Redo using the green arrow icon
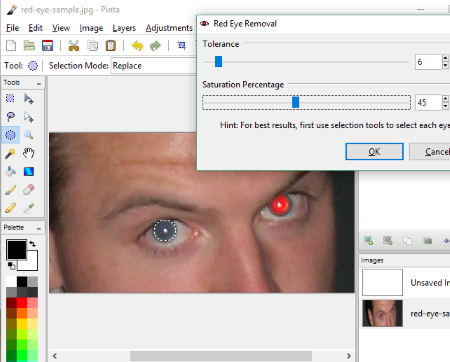This screenshot has width=450, height=362. [155, 45]
